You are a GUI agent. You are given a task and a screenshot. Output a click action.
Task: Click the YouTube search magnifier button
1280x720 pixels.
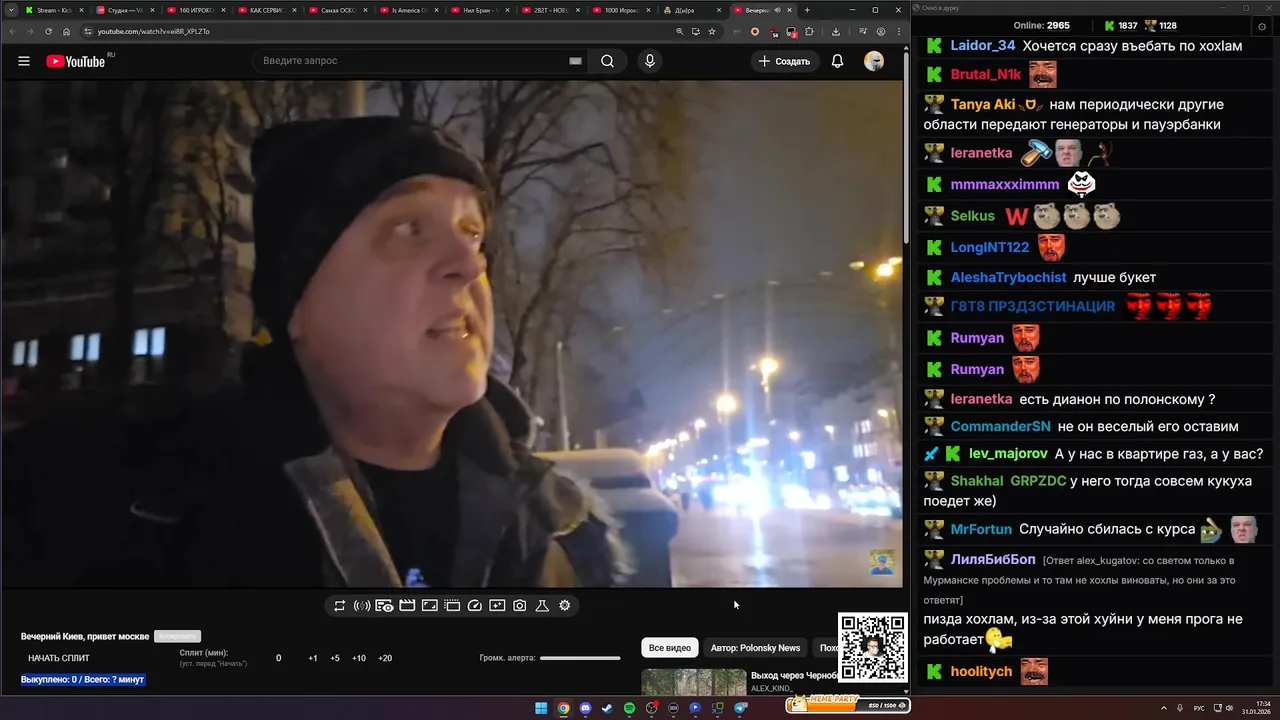pos(607,61)
